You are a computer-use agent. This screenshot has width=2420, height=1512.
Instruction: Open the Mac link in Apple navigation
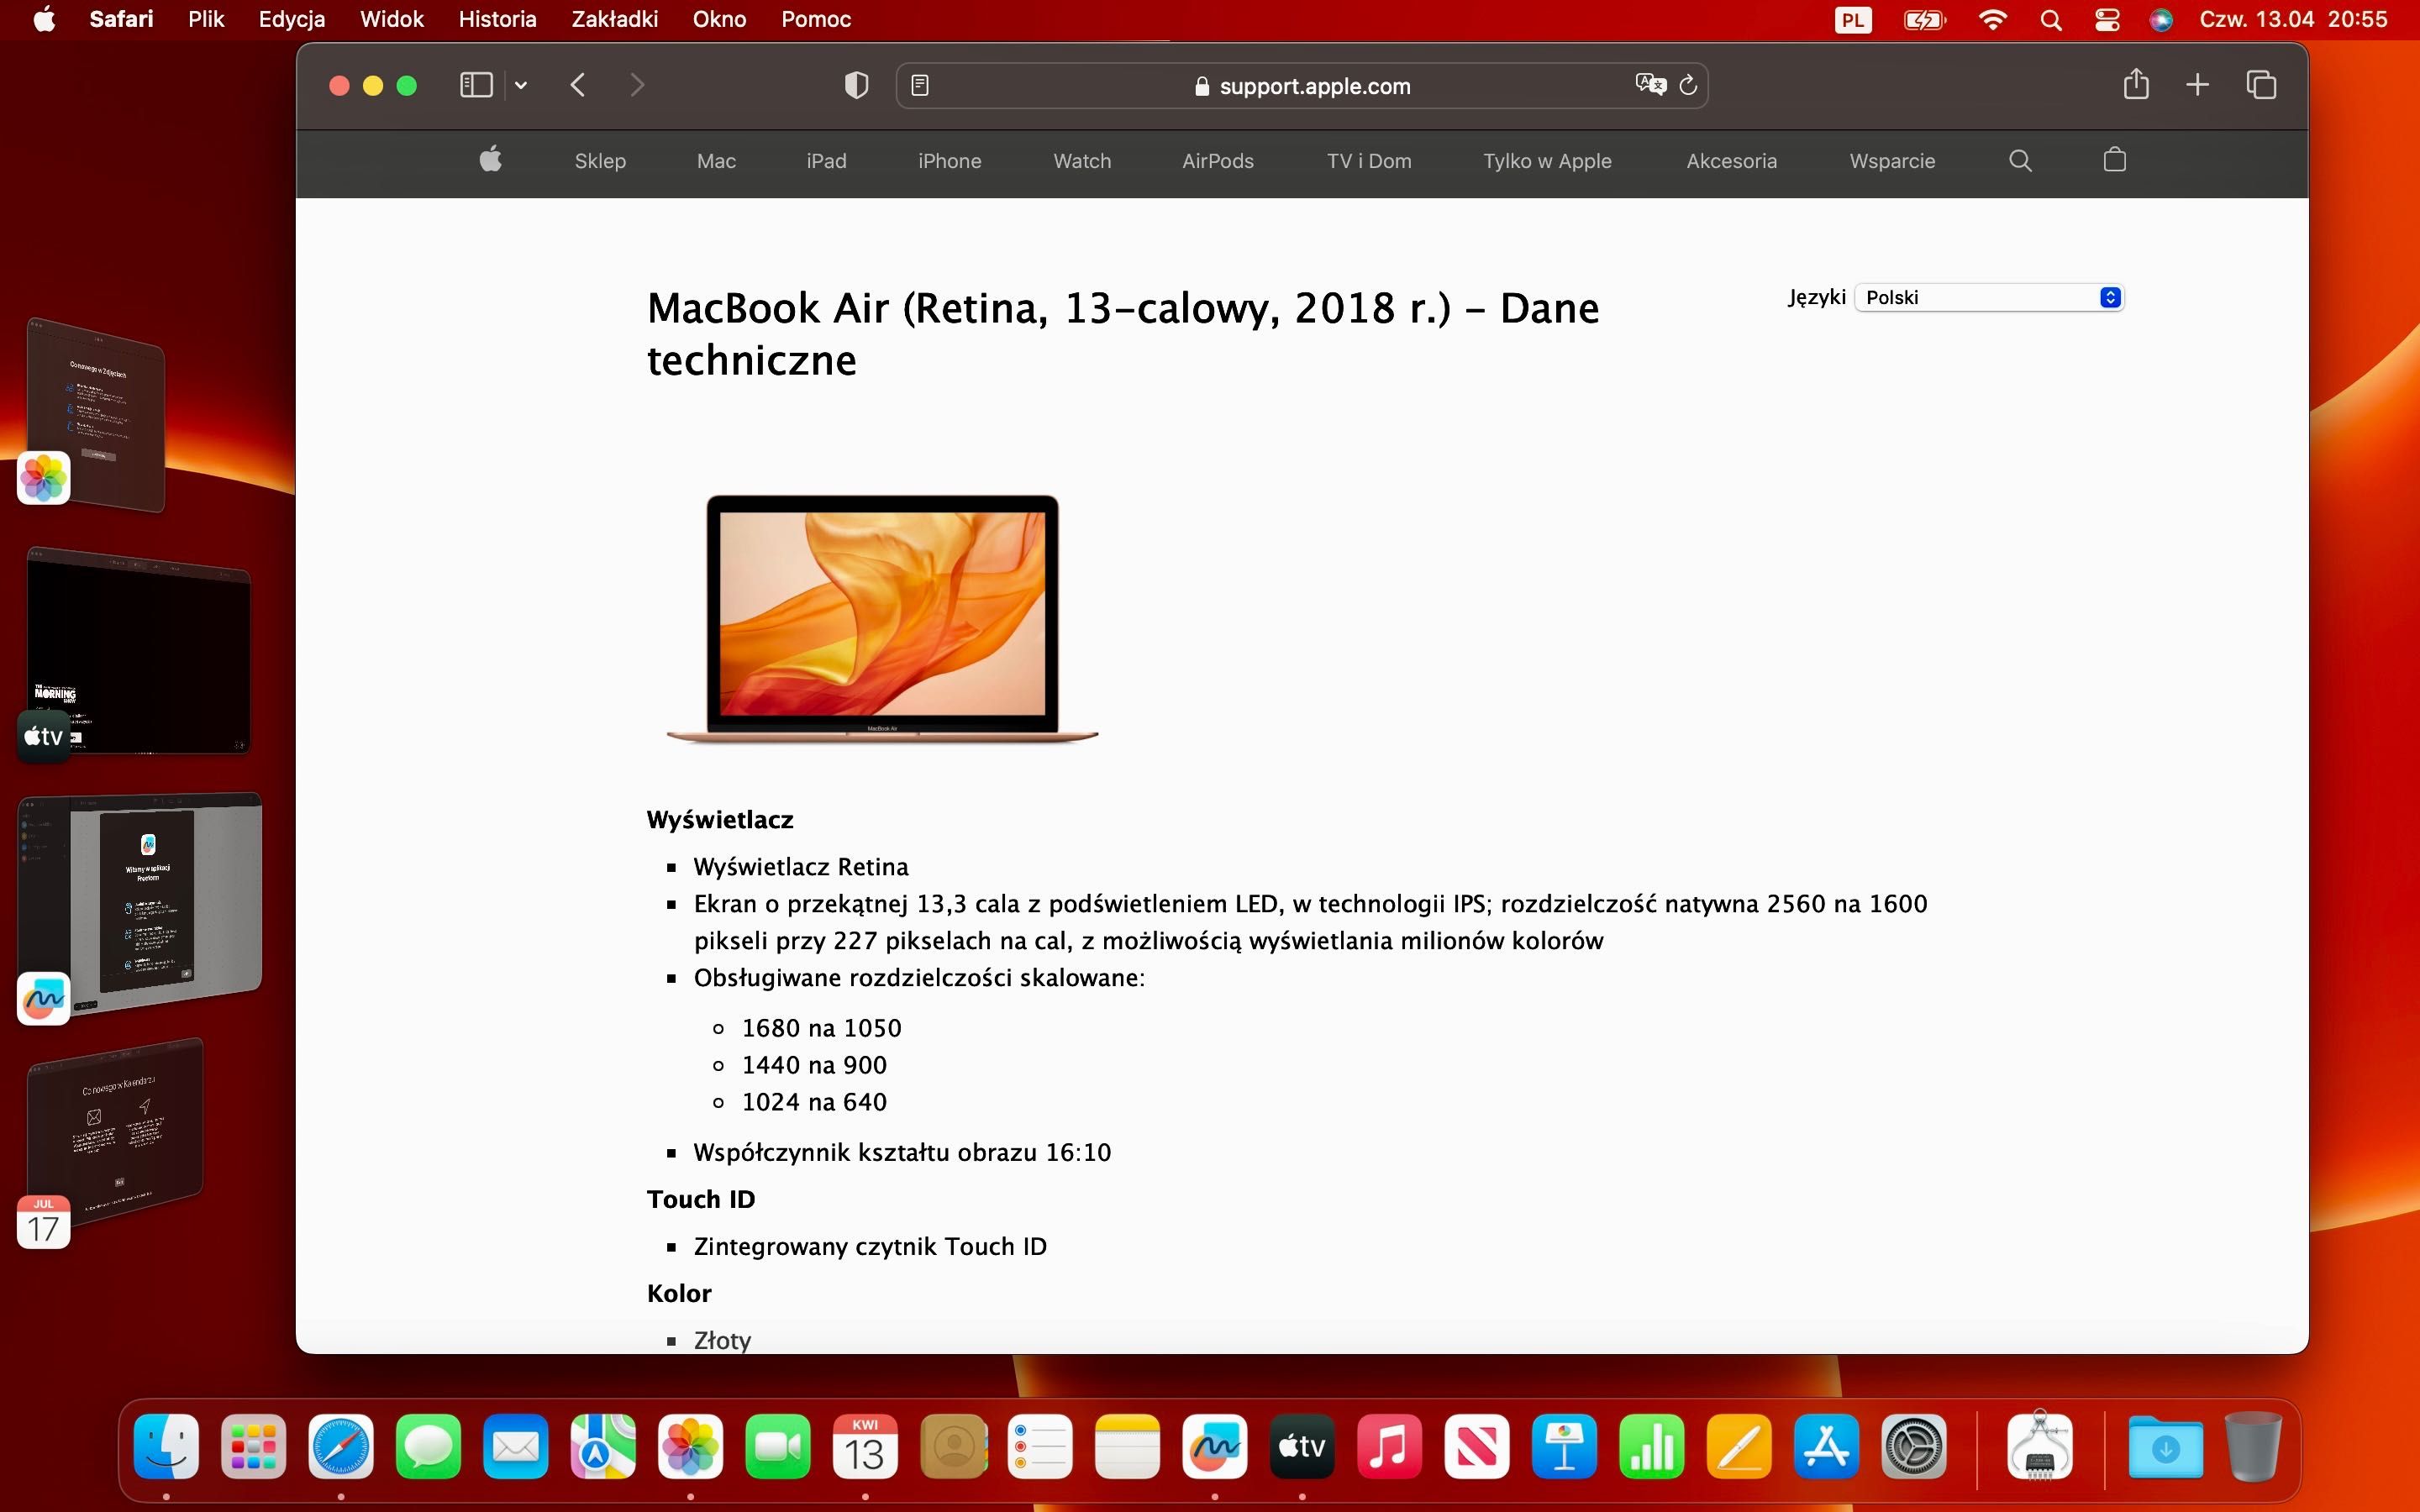[x=716, y=161]
